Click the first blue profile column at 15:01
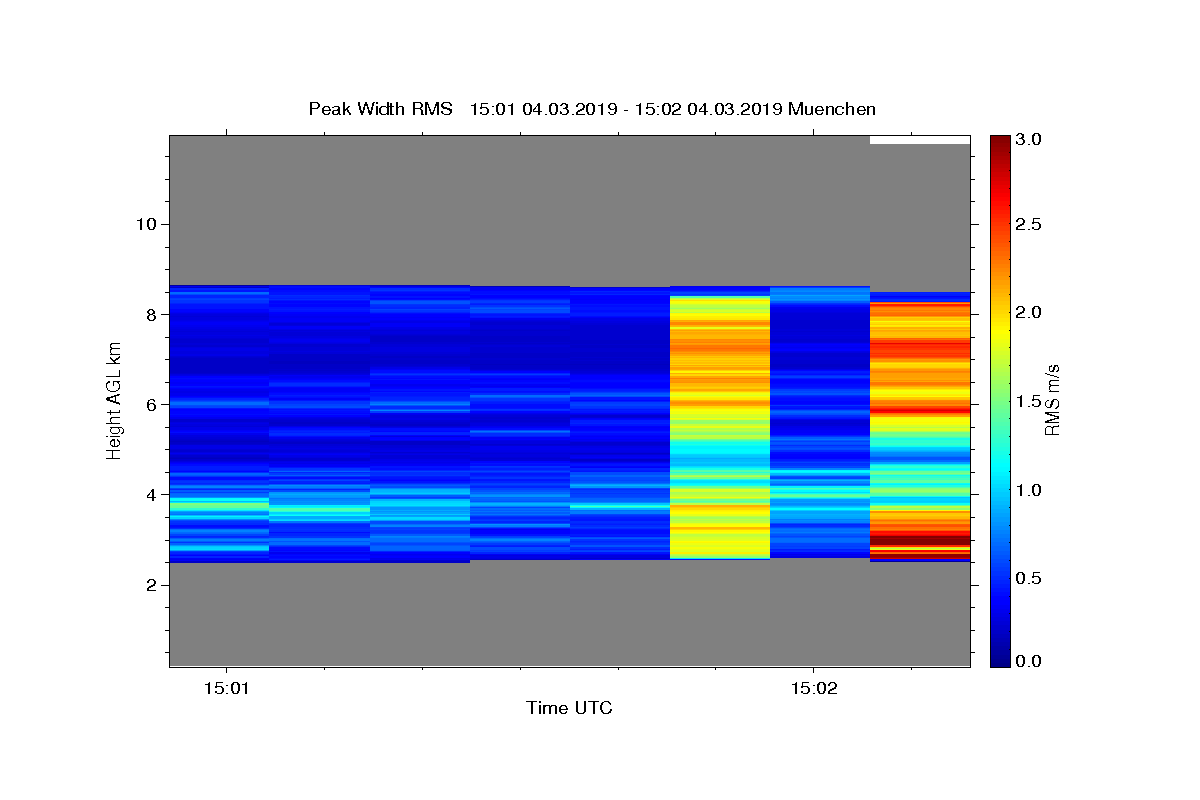The image size is (1200, 800). [220, 424]
